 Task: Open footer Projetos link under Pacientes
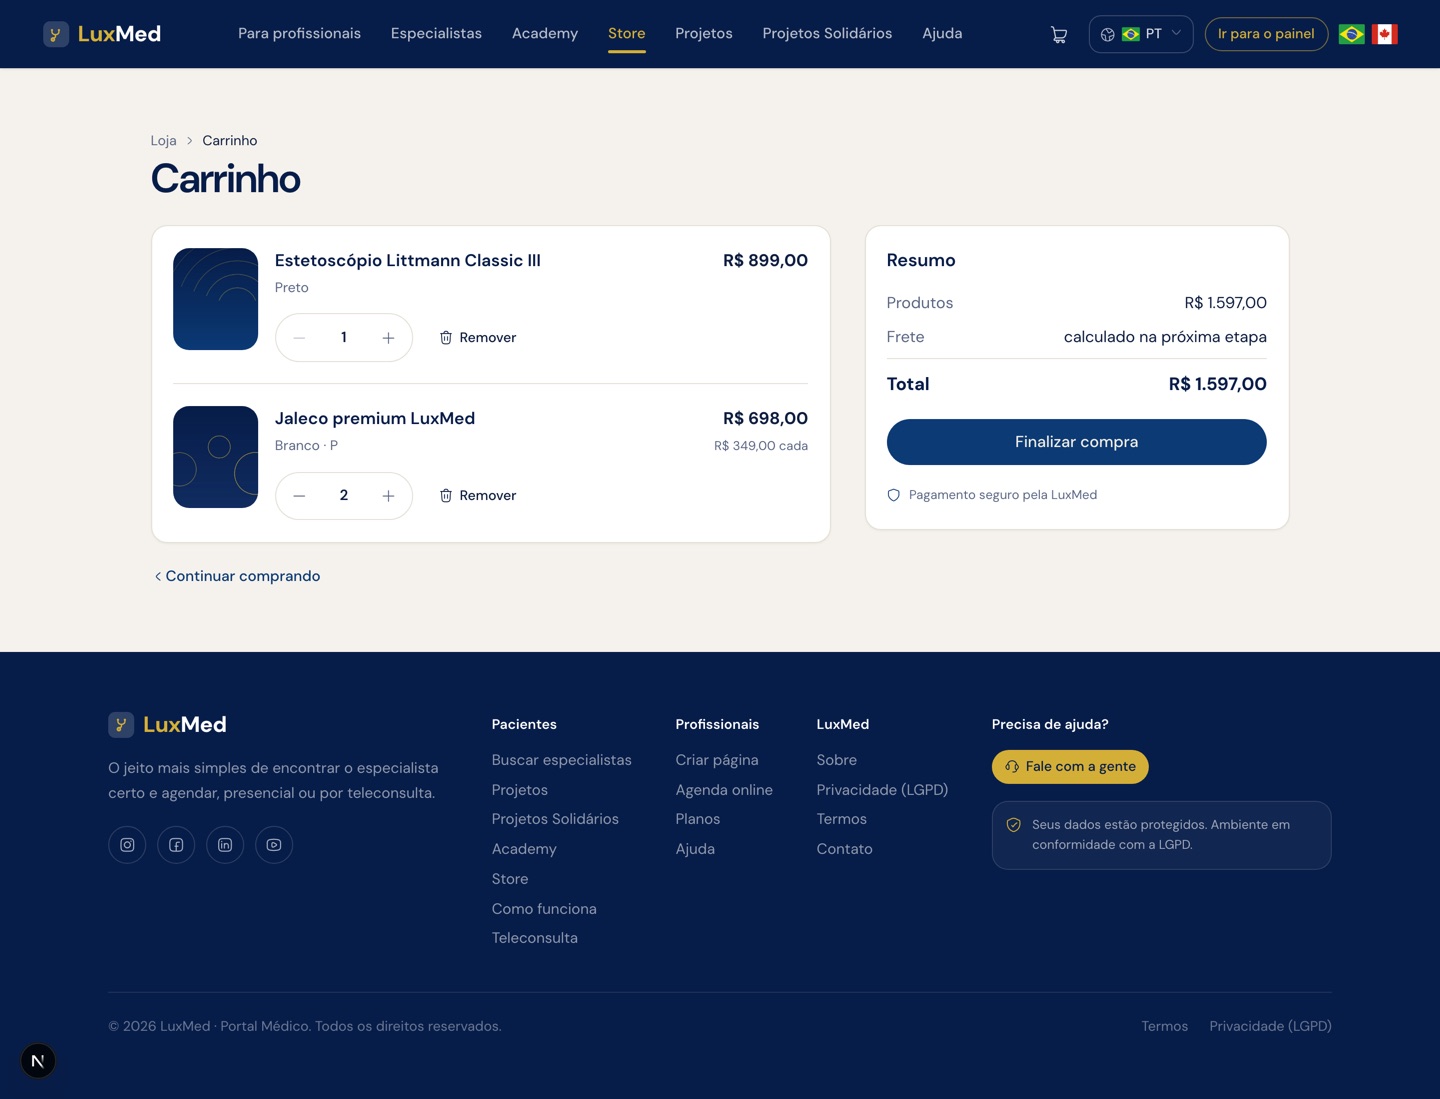point(520,790)
